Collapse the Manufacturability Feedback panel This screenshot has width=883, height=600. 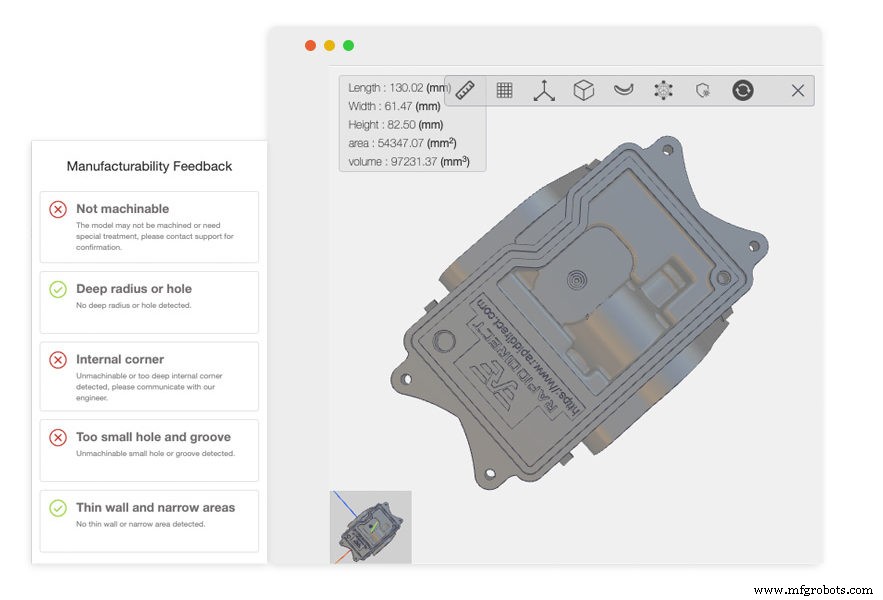pyautogui.click(x=148, y=164)
